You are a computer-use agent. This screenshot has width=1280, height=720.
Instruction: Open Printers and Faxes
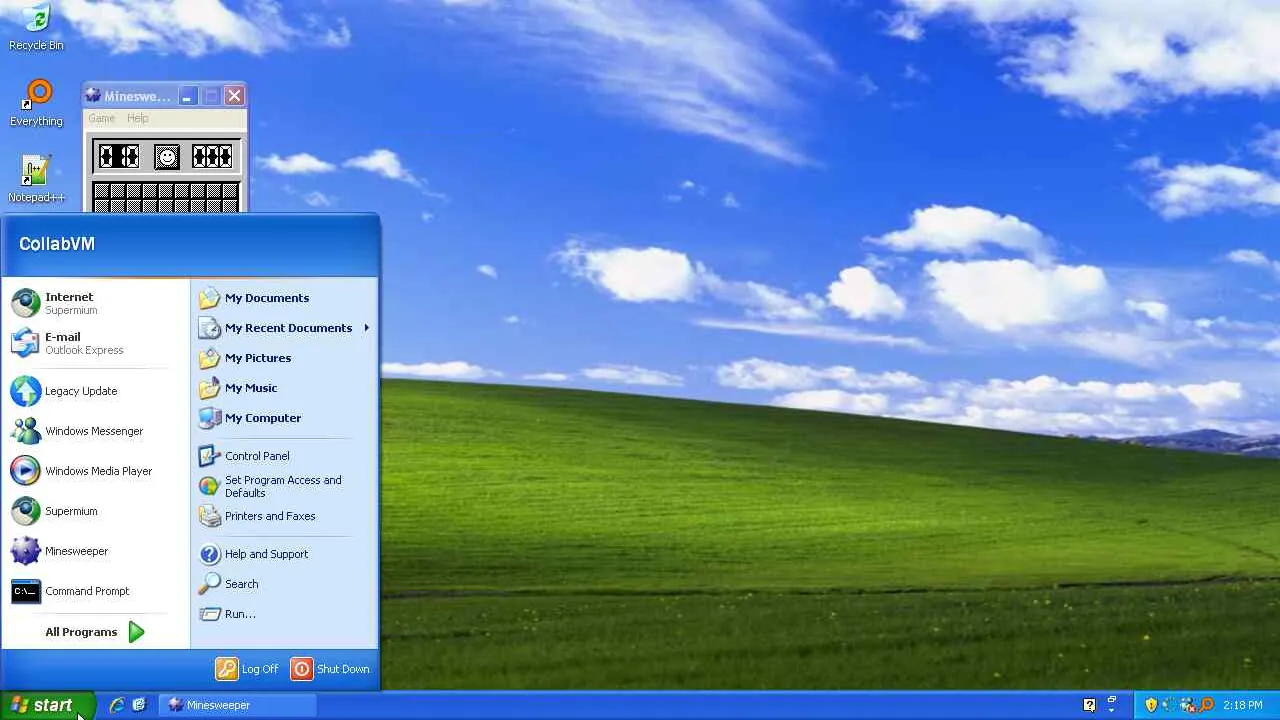284,516
